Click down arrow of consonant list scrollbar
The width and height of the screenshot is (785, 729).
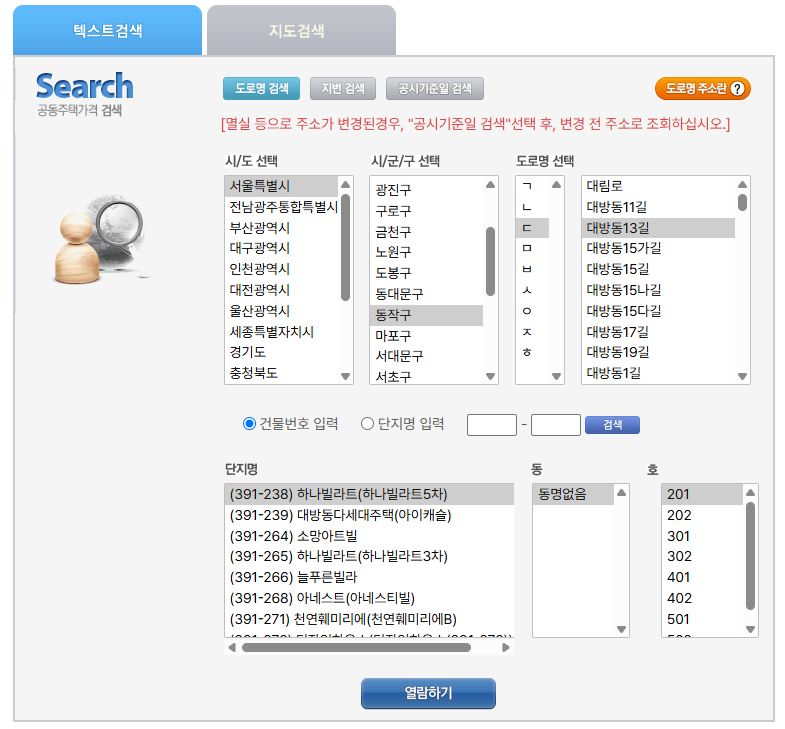556,376
